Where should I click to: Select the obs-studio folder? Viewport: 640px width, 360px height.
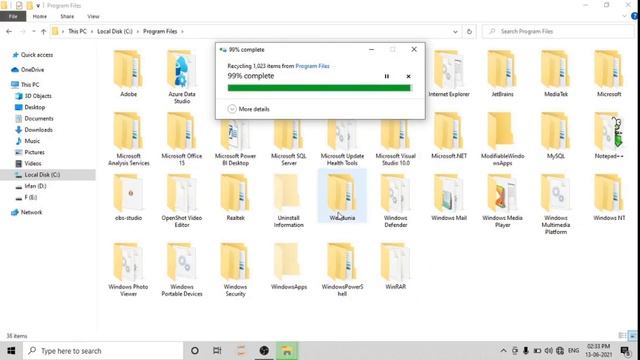tap(128, 198)
